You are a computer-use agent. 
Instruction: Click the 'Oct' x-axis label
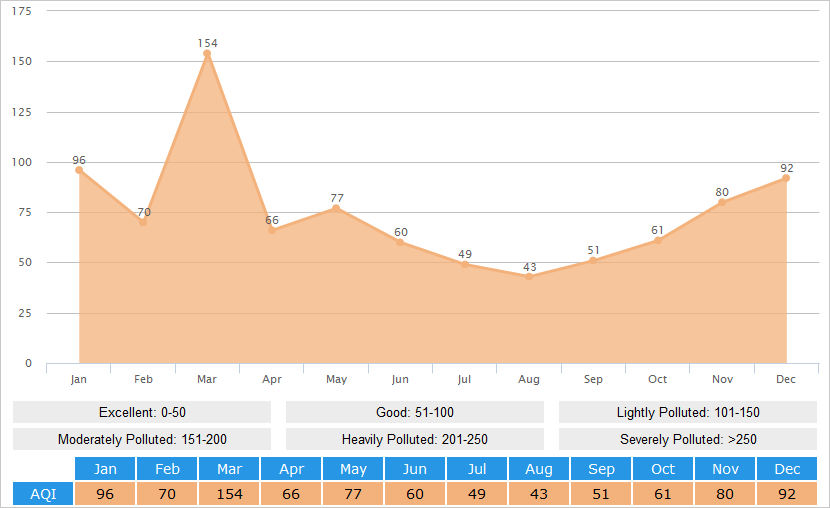657,379
